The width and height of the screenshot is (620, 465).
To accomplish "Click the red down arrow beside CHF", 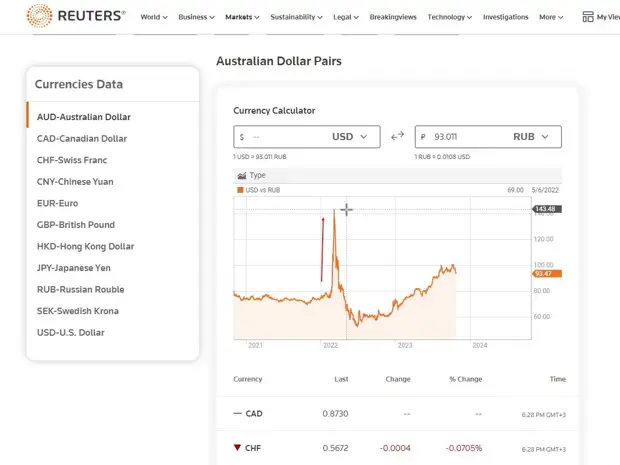I will pyautogui.click(x=237, y=448).
